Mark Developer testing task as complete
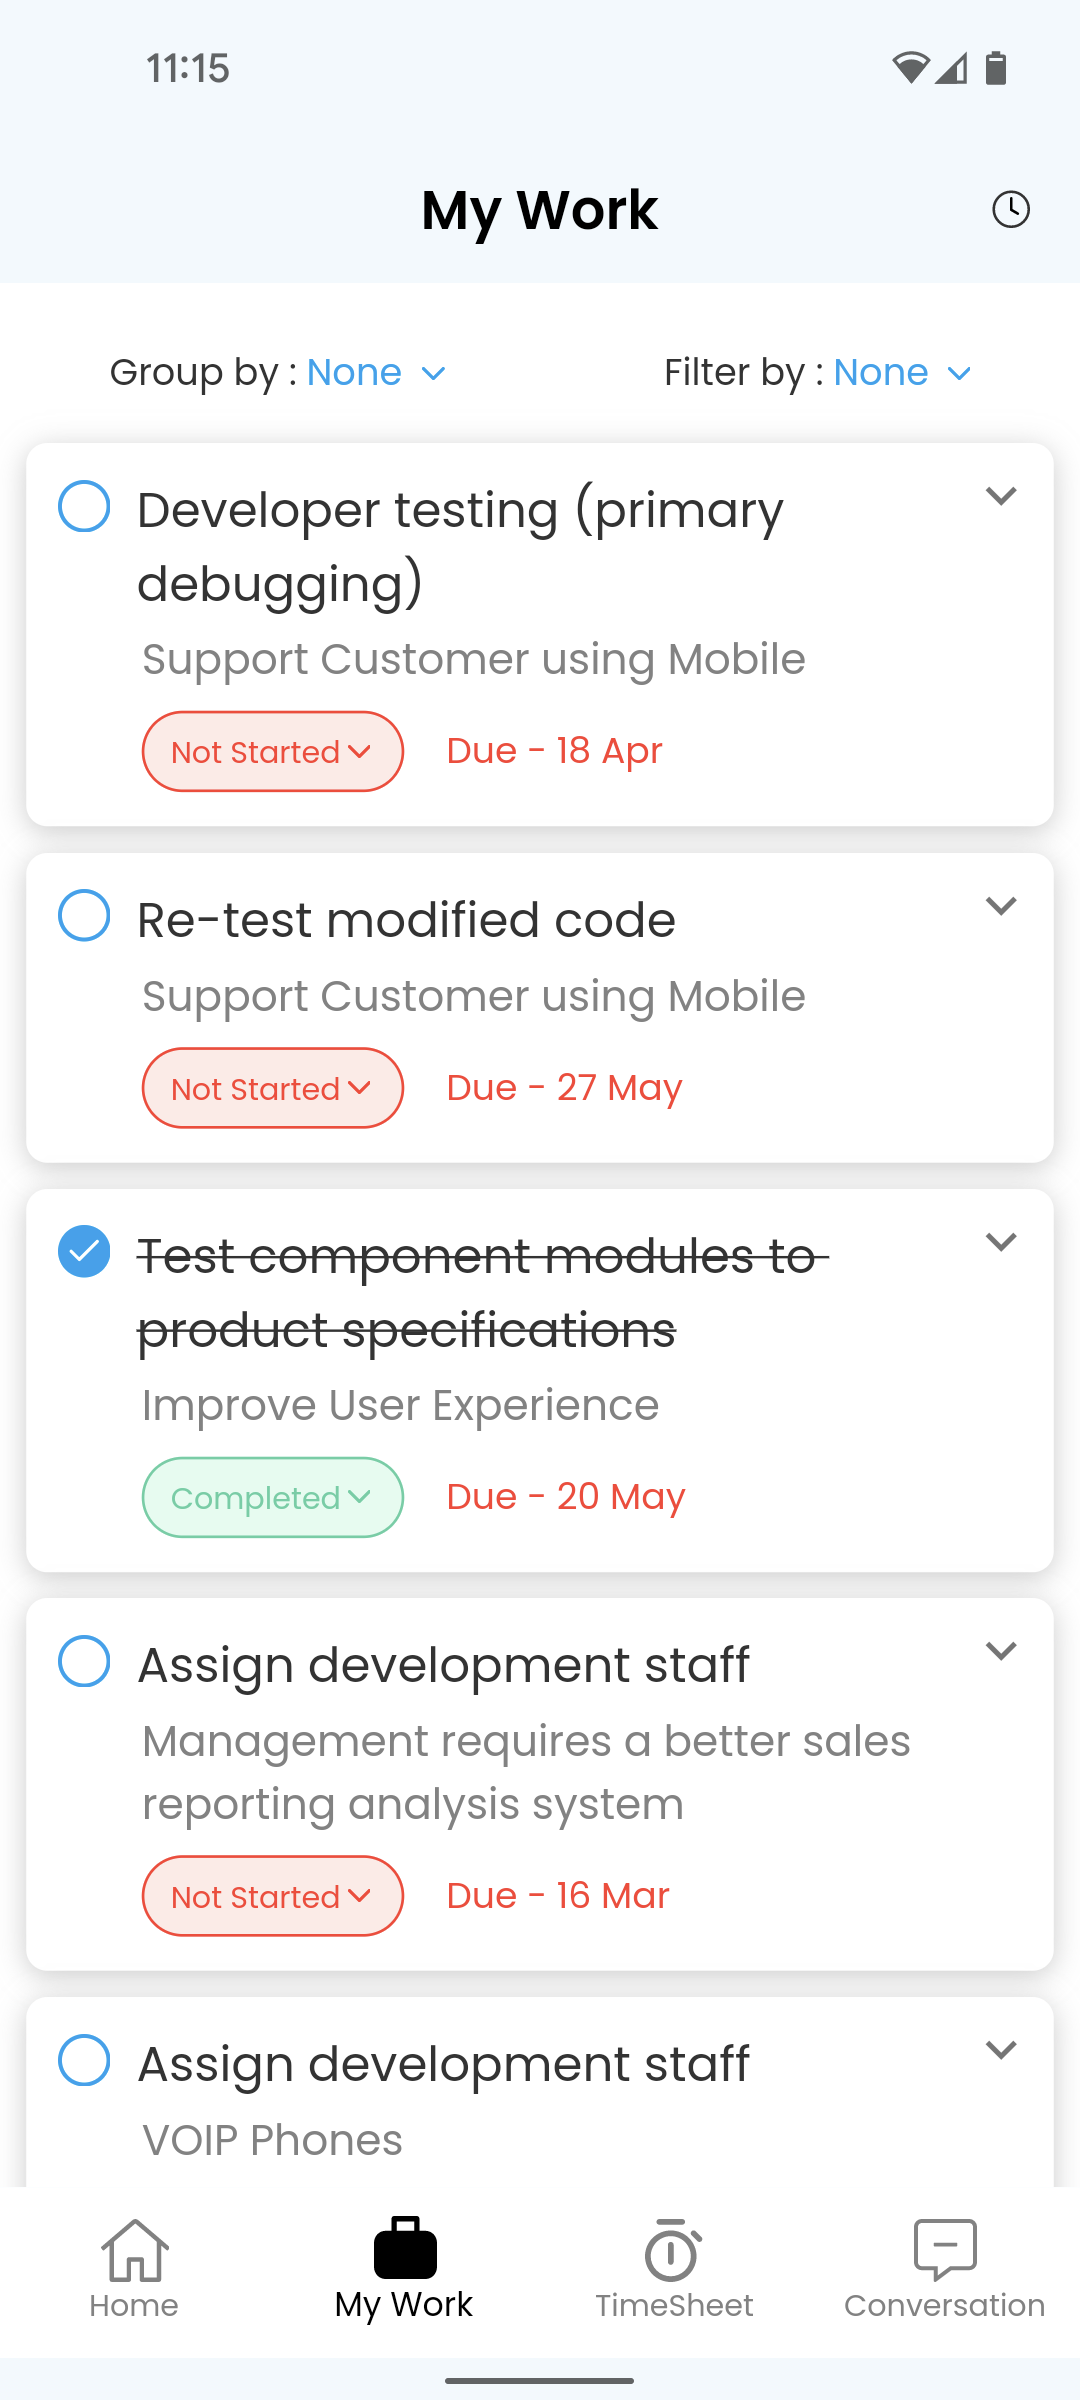The height and width of the screenshot is (2400, 1080). click(84, 506)
